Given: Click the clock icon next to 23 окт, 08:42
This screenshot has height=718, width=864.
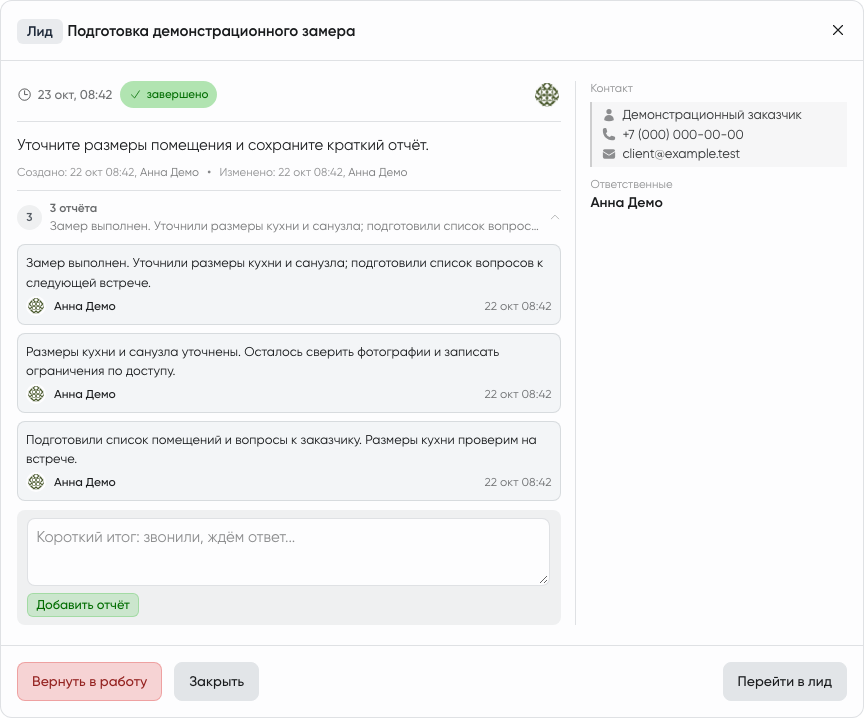Looking at the screenshot, I should coord(24,95).
